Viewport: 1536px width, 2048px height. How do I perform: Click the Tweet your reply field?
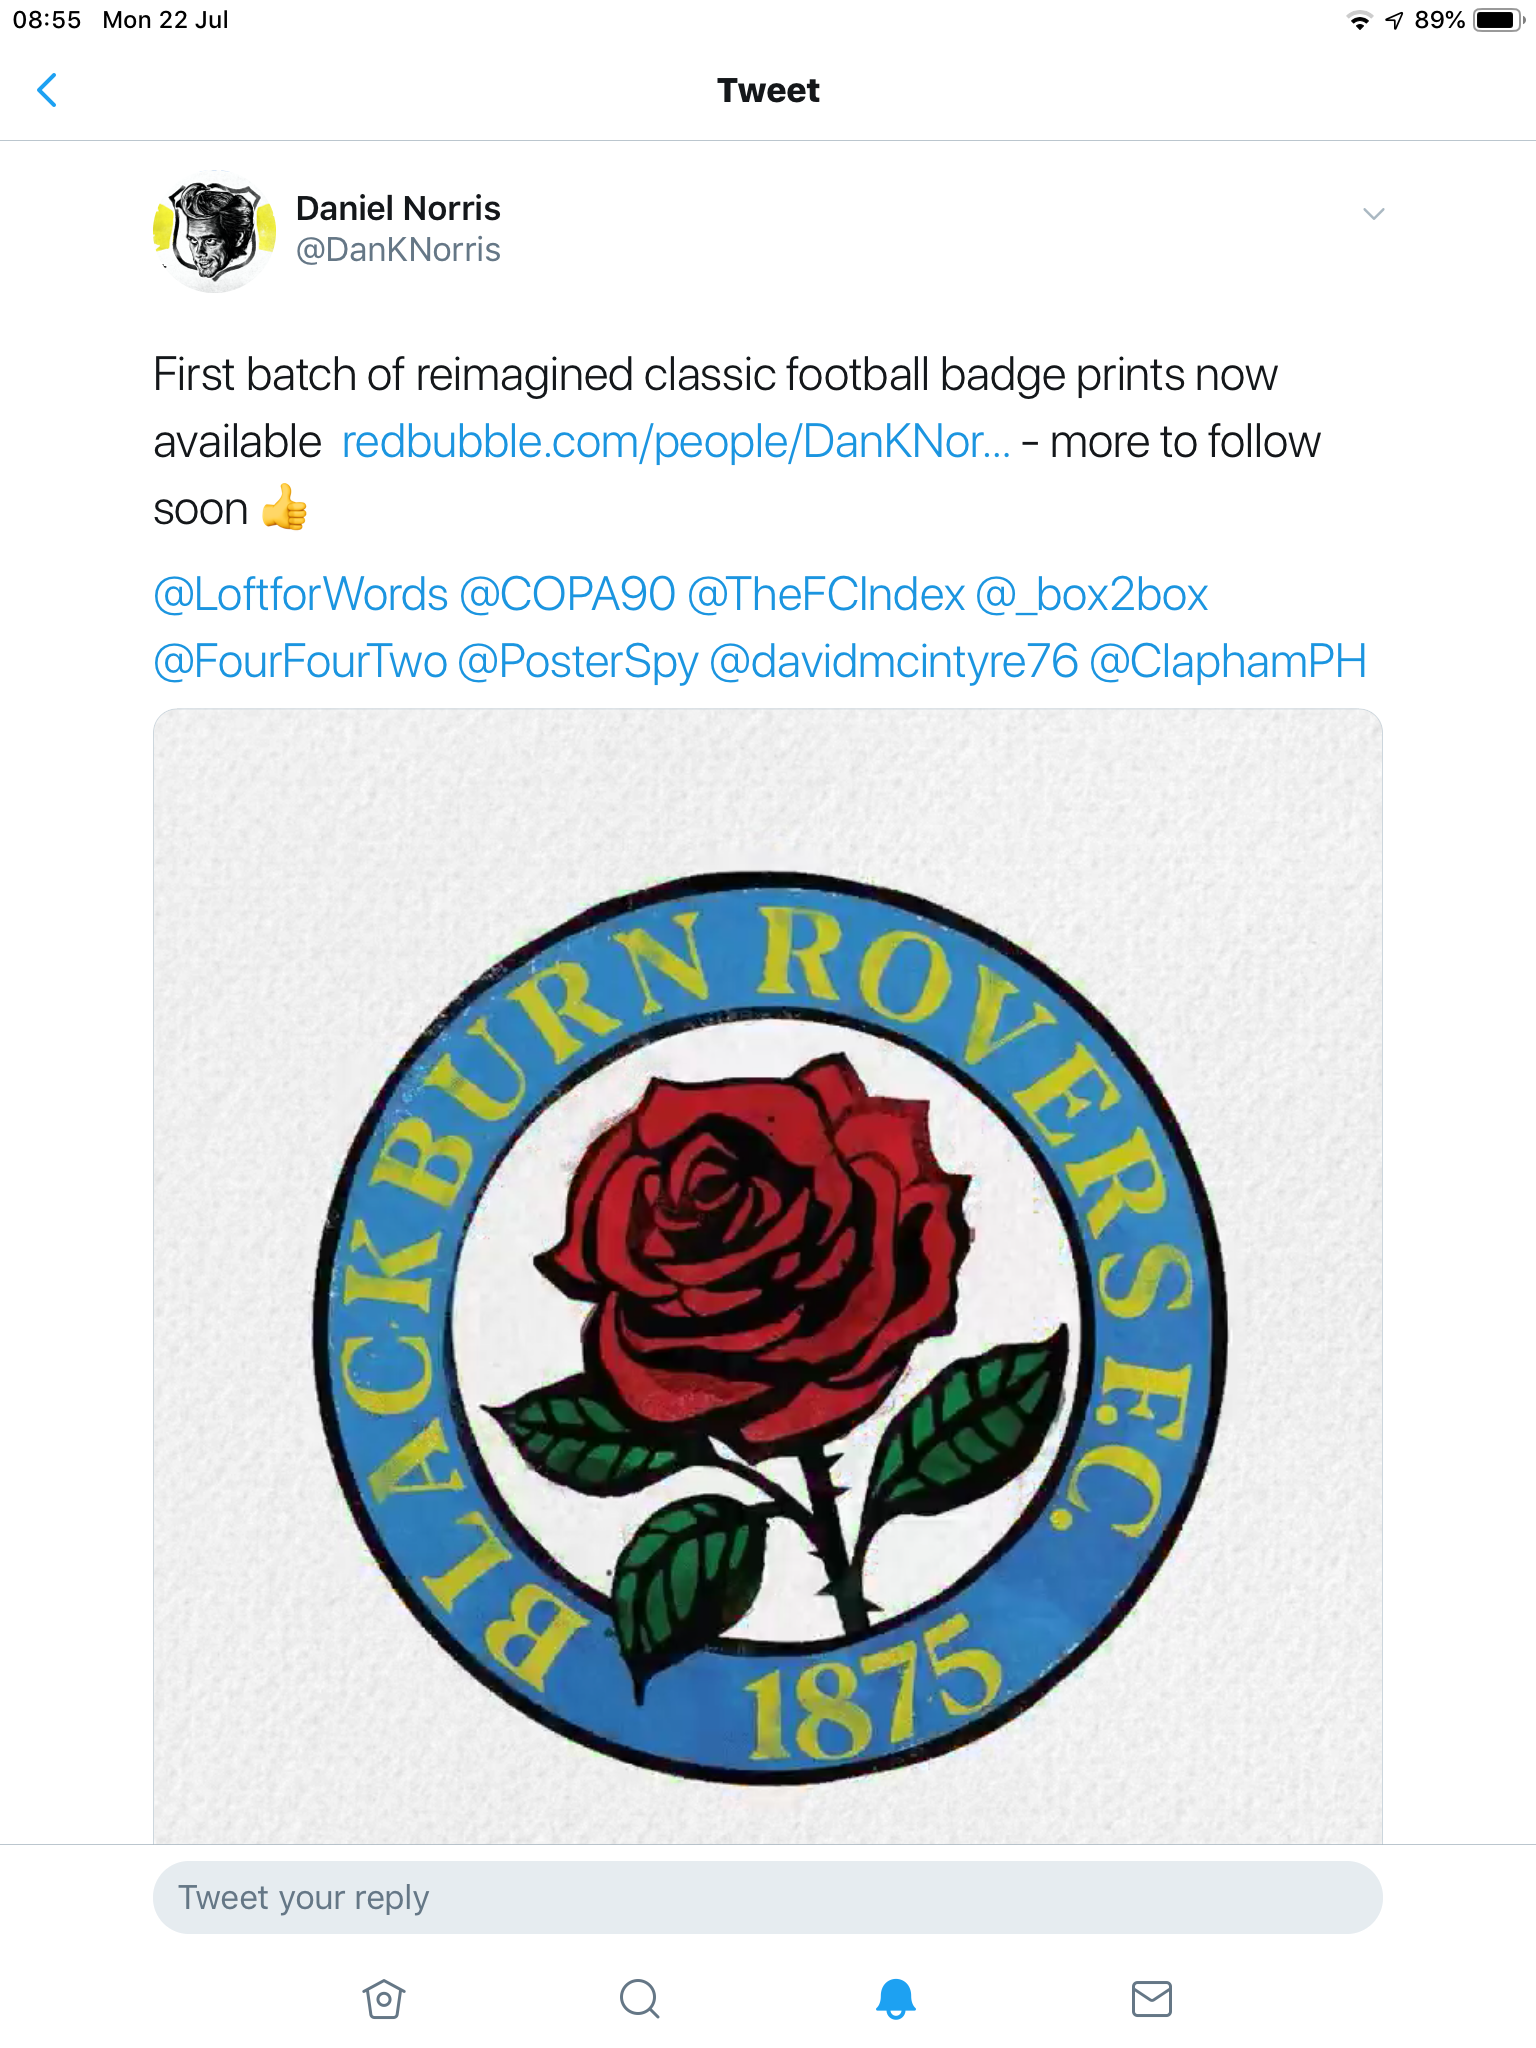click(768, 1897)
